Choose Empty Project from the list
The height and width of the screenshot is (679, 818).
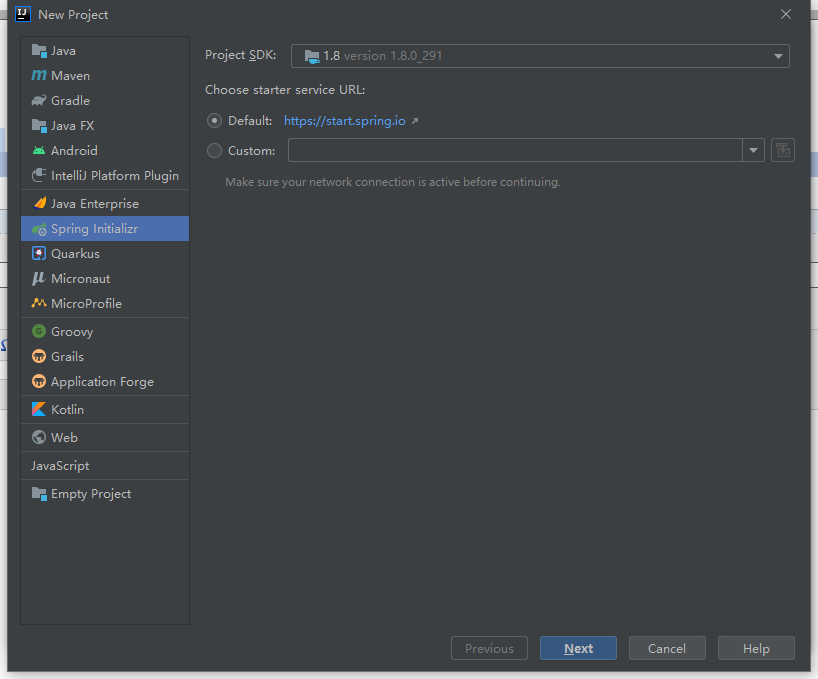90,494
